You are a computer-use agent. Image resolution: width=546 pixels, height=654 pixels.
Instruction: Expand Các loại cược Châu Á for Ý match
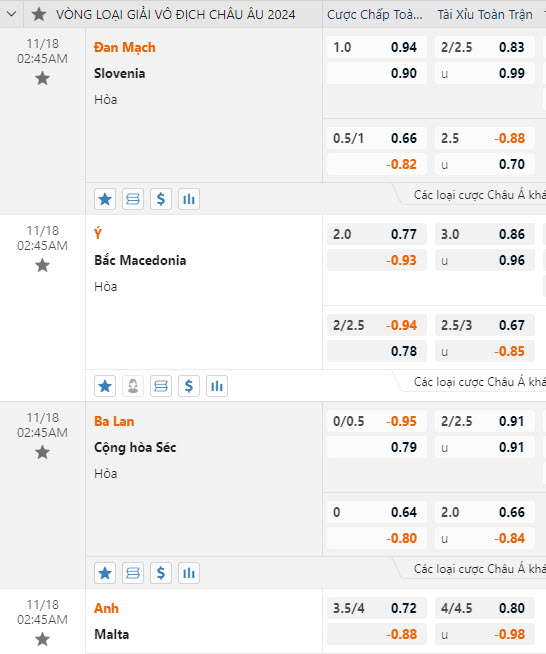[479, 382]
